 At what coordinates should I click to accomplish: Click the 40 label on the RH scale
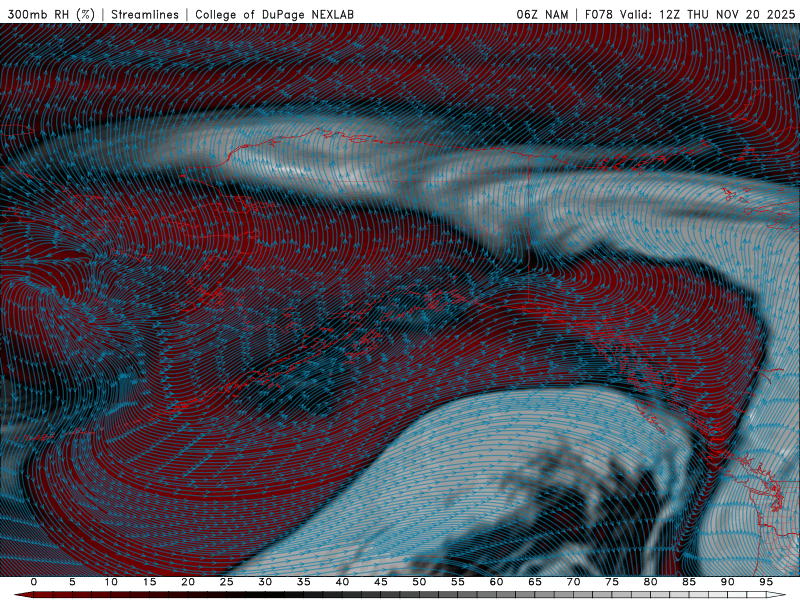click(342, 582)
